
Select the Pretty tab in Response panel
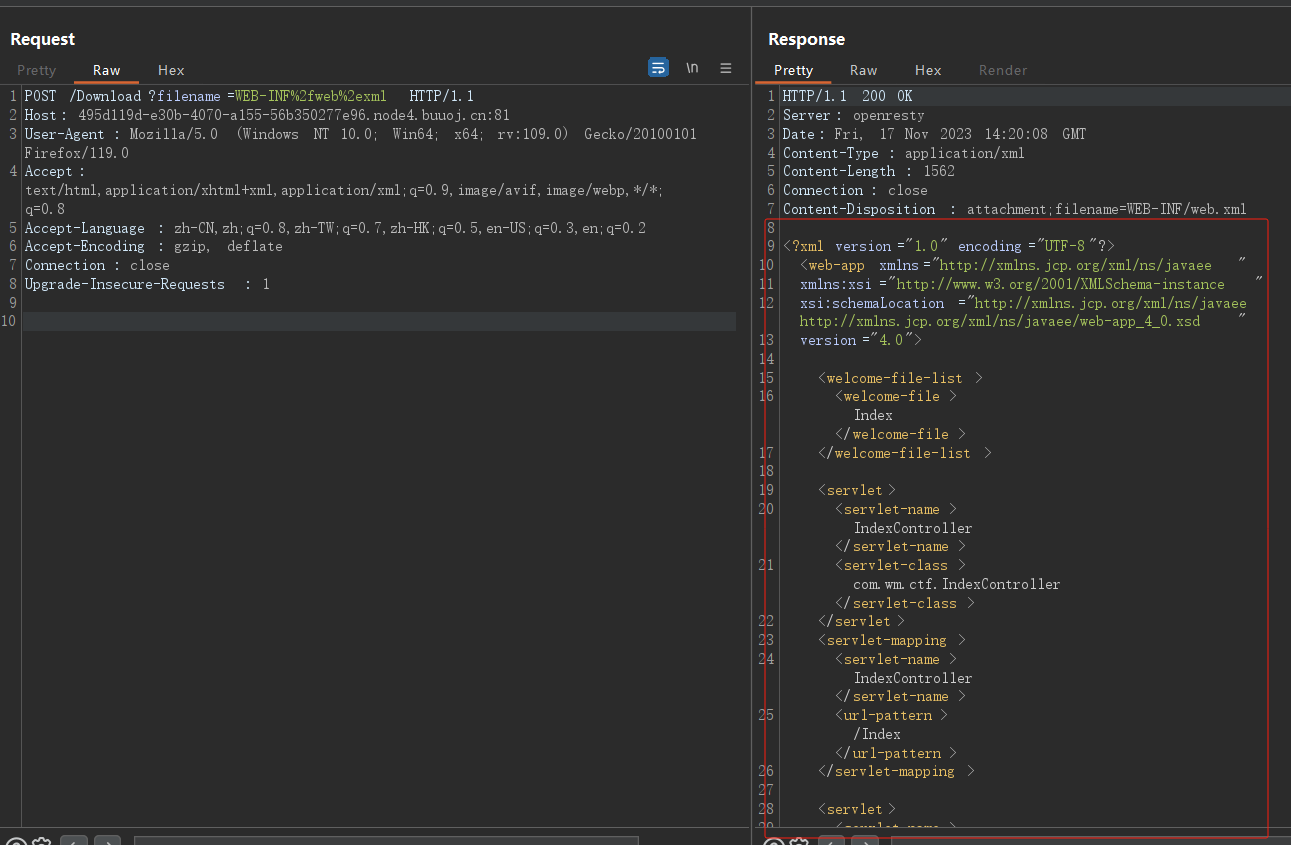coord(793,70)
